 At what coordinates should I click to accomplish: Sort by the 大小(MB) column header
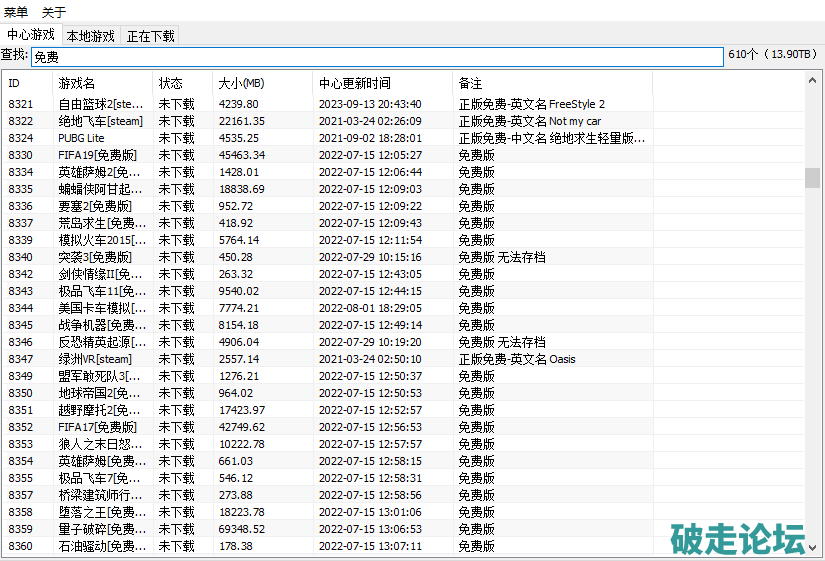point(262,83)
